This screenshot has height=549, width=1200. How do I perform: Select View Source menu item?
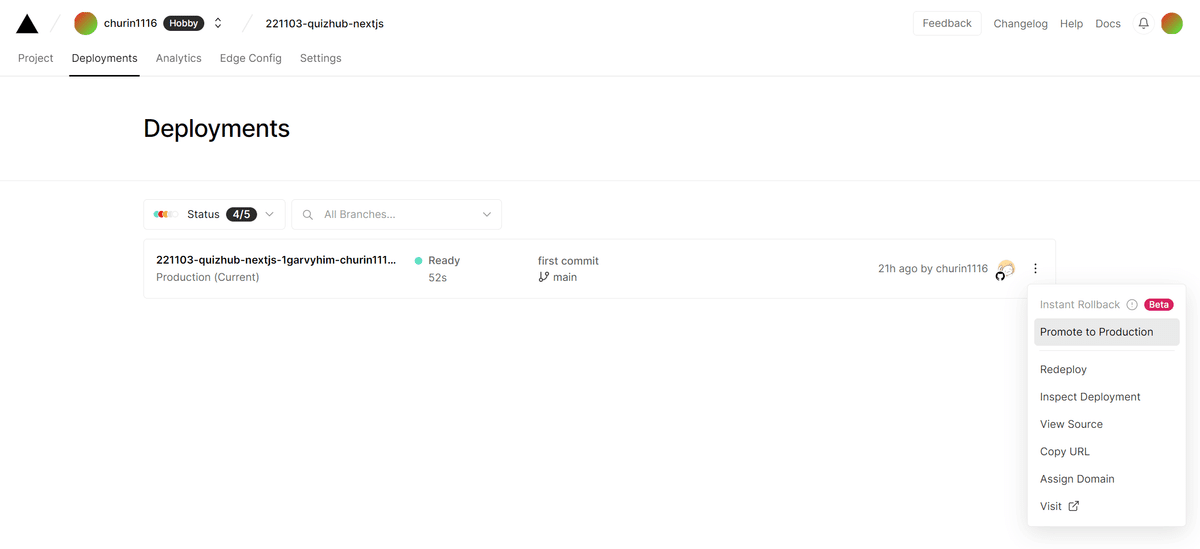1106,424
